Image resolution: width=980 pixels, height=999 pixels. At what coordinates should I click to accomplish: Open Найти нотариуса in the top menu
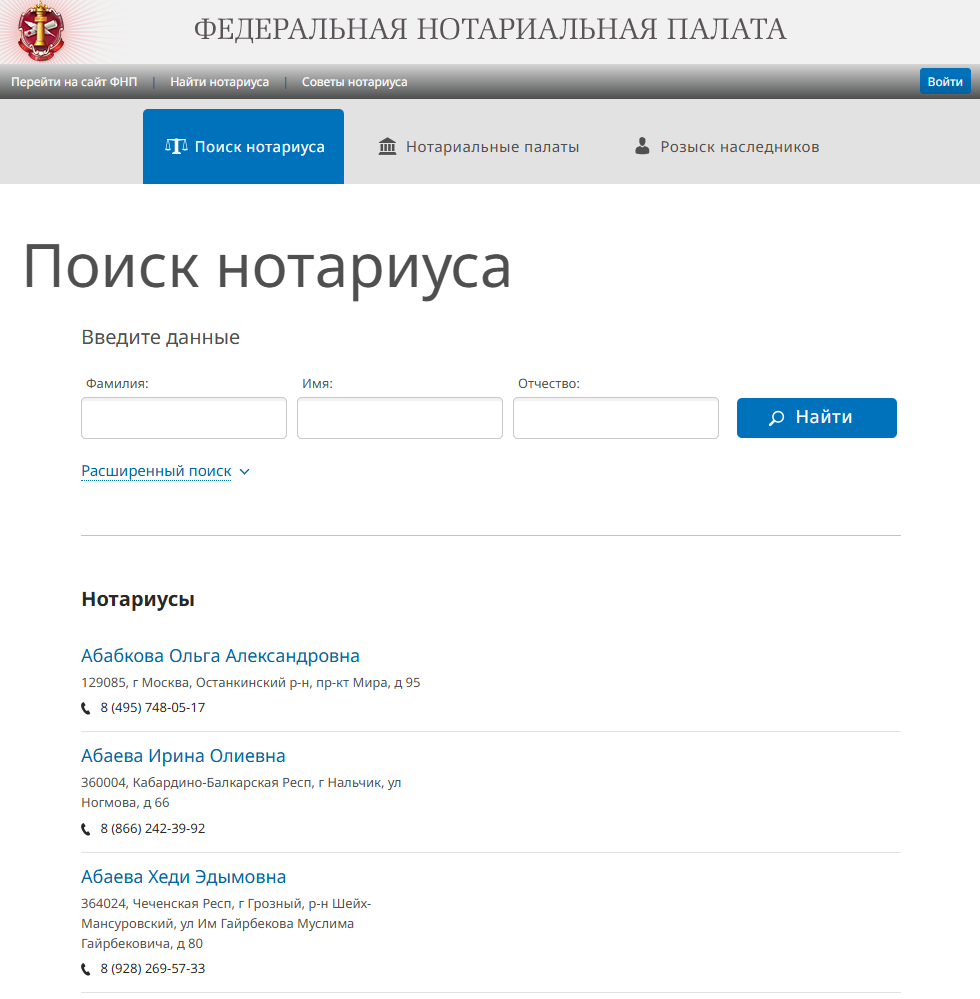click(x=219, y=82)
